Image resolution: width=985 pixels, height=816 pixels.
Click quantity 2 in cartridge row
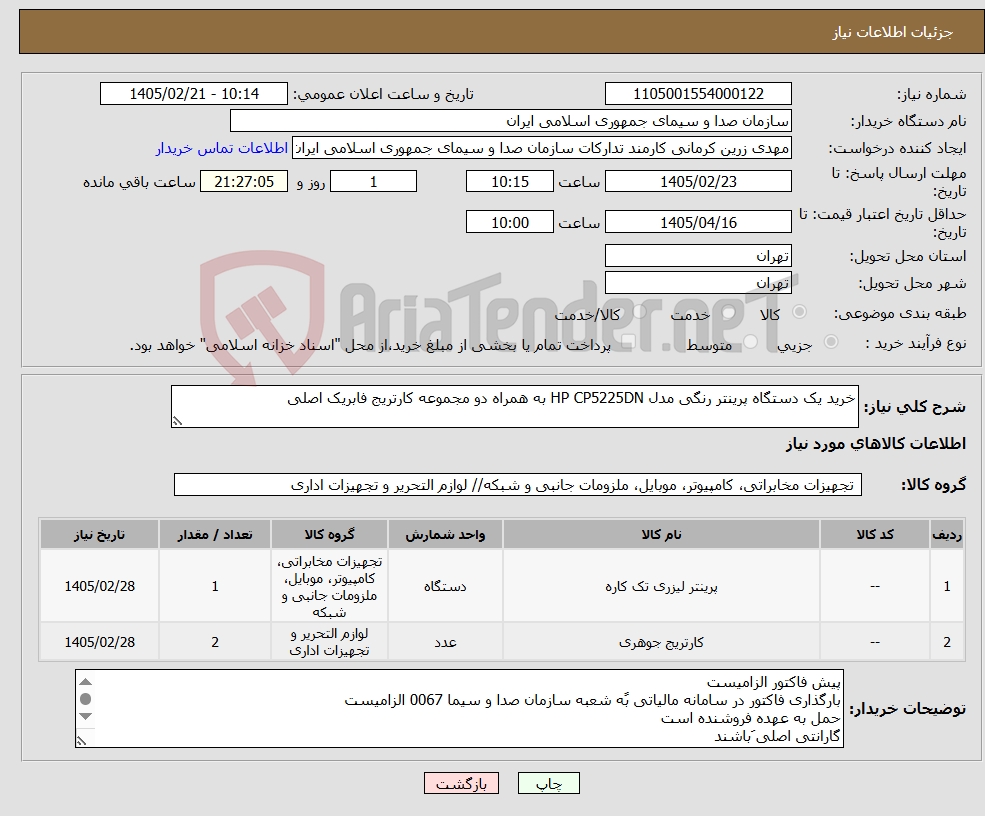click(x=215, y=642)
